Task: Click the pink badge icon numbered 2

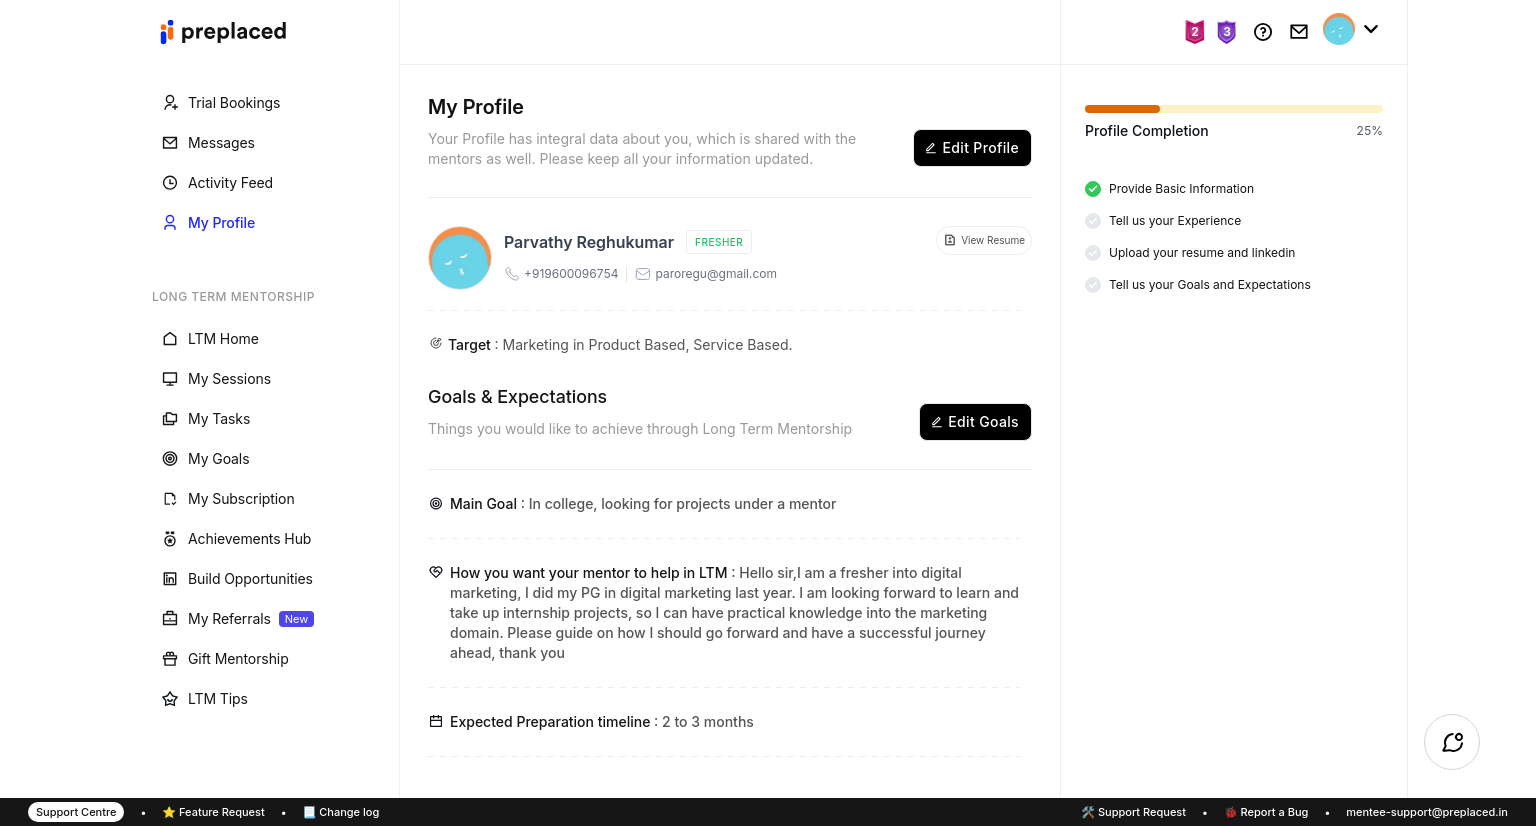Action: coord(1194,32)
